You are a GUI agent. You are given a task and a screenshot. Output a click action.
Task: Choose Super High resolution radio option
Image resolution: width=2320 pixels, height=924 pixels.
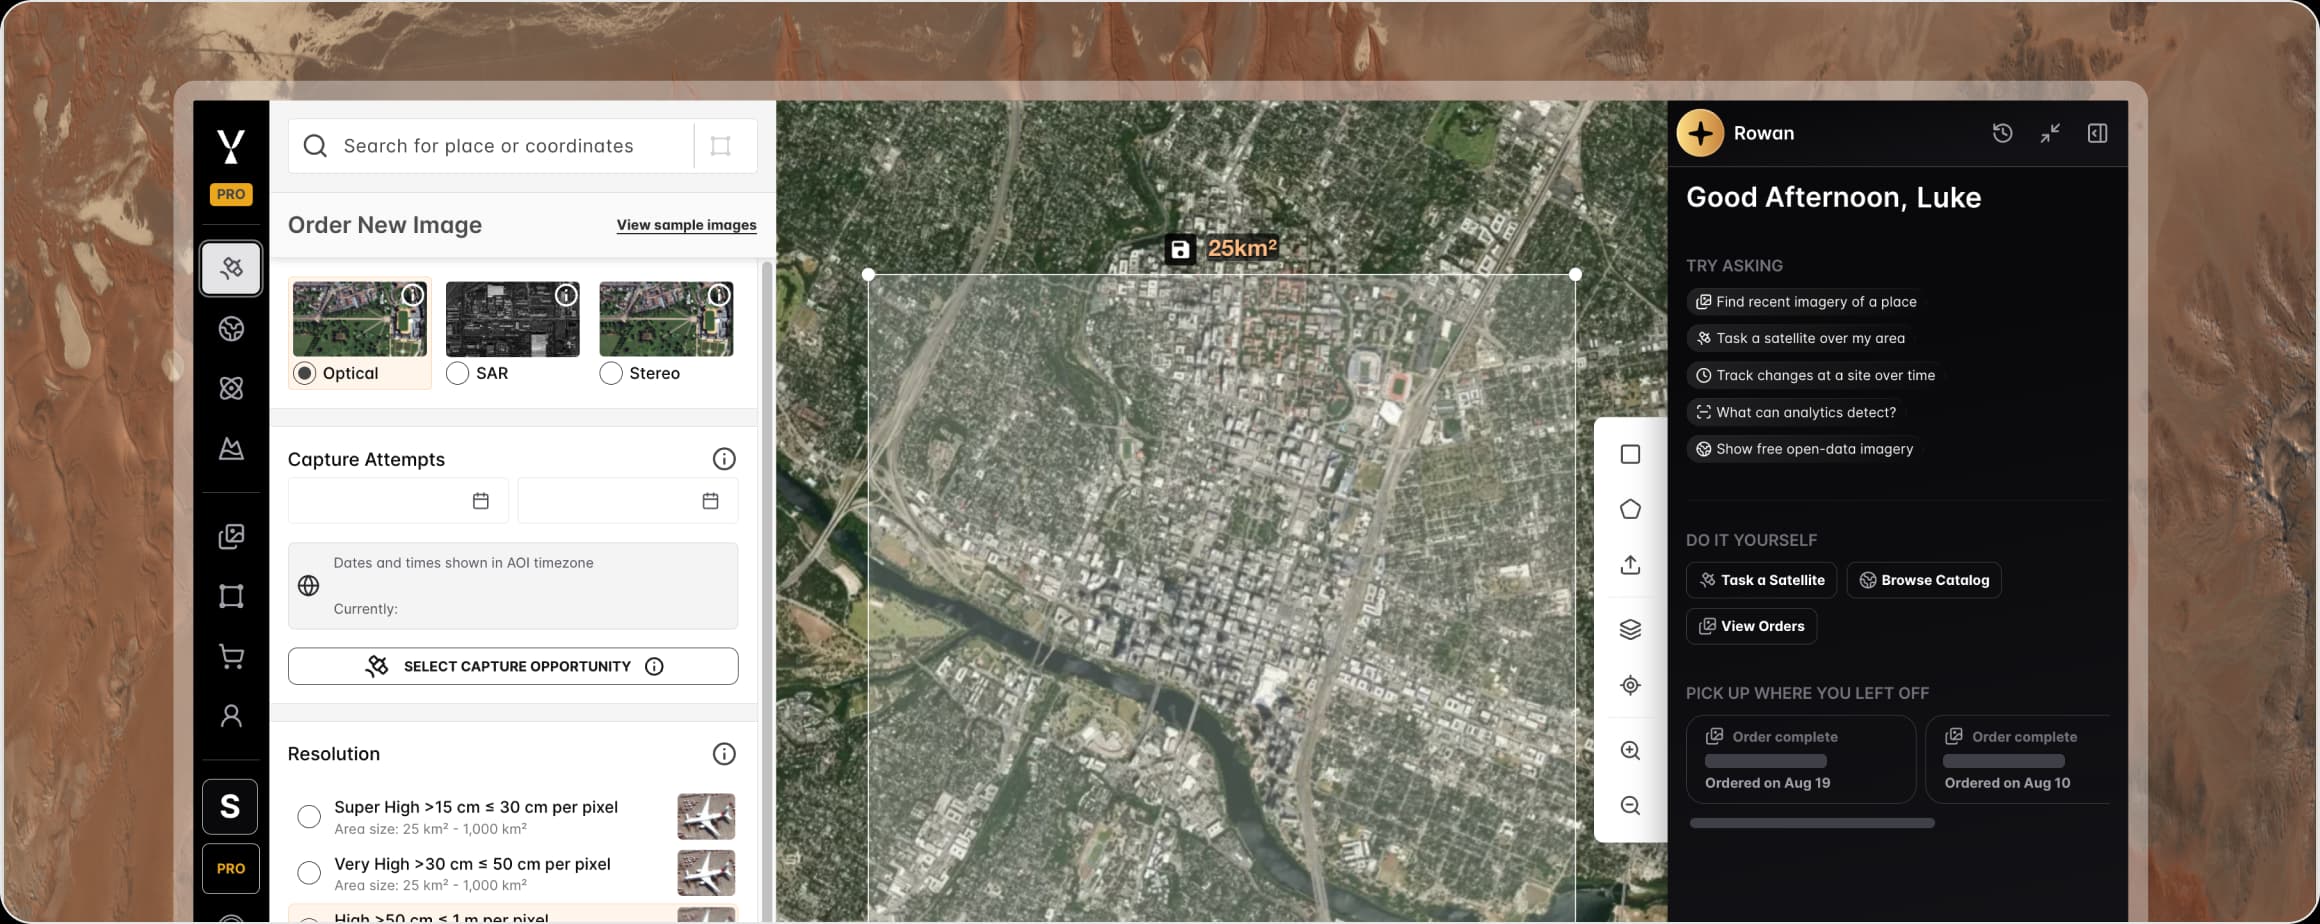coord(309,817)
